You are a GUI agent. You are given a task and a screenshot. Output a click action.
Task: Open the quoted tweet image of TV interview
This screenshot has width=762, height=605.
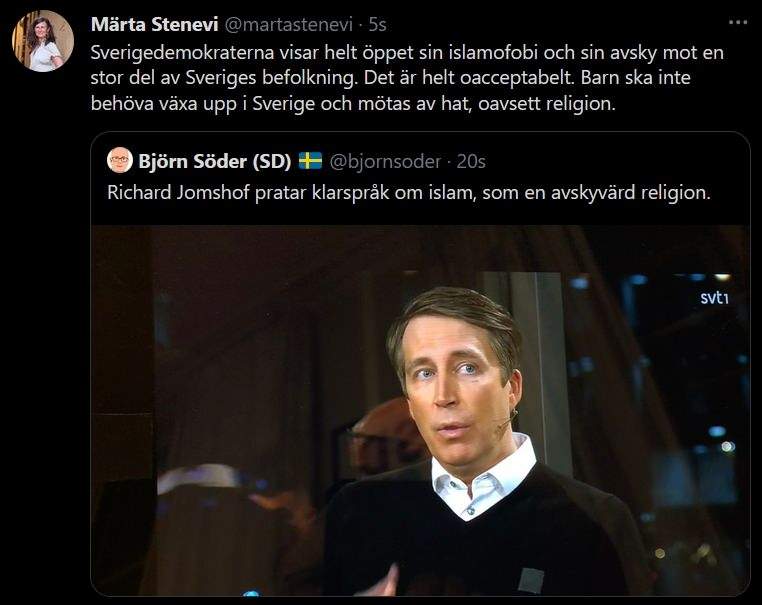420,410
